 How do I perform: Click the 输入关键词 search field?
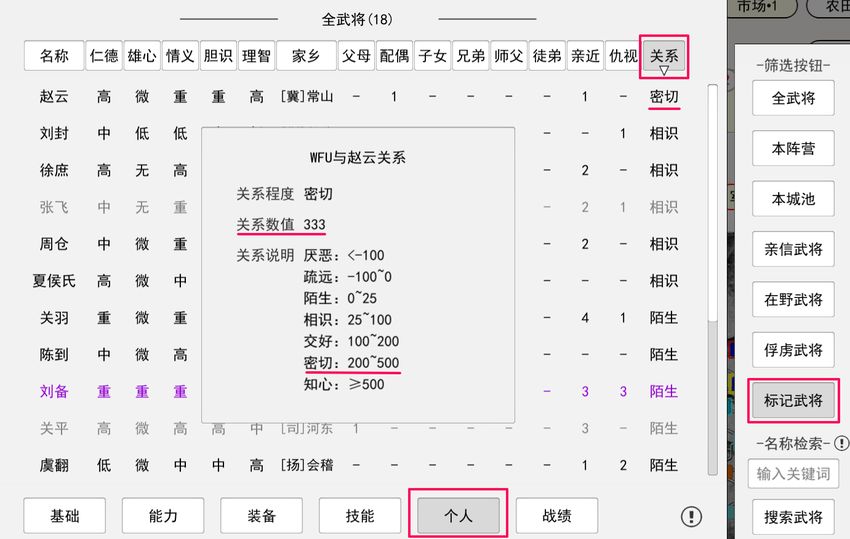point(793,474)
